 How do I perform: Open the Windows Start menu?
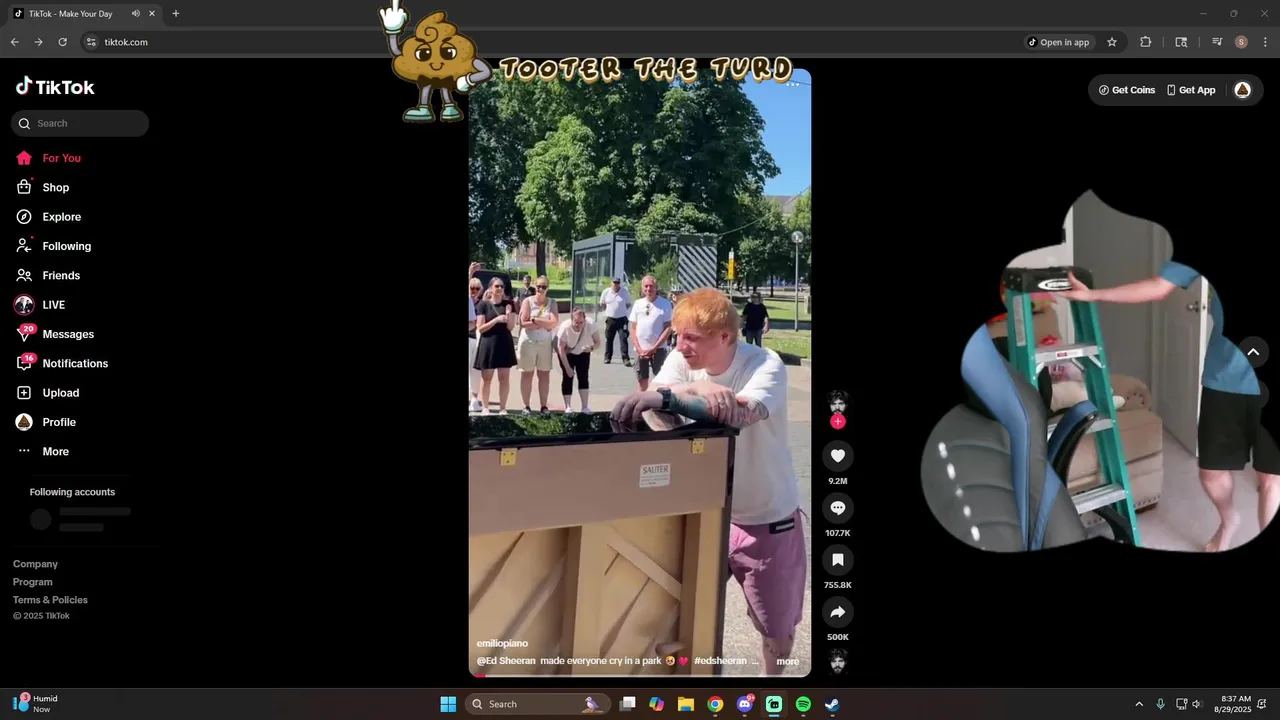coord(448,704)
